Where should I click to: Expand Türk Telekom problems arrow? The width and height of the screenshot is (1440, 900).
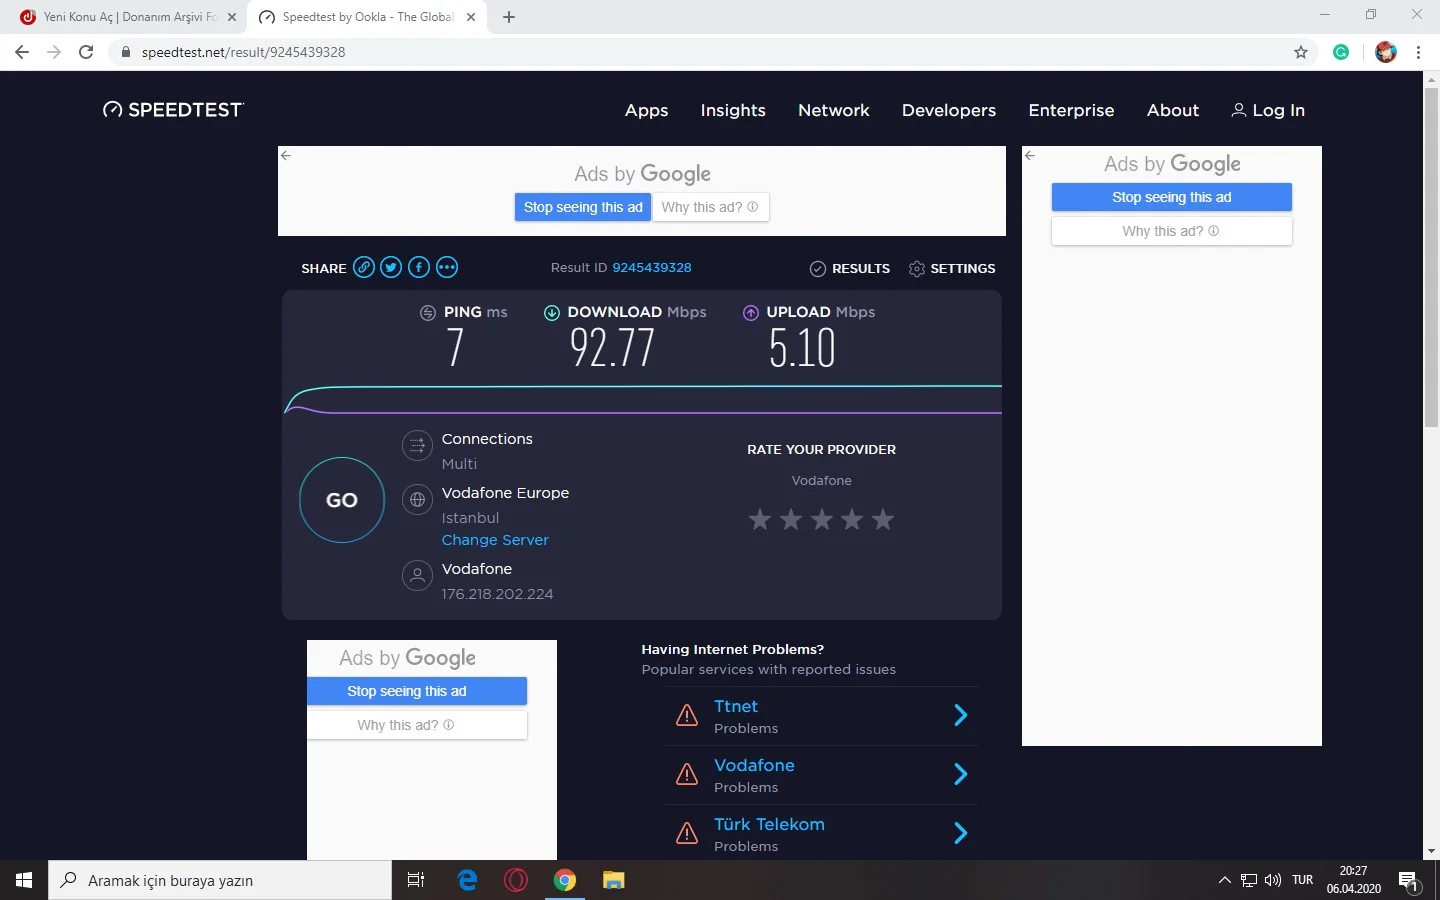[960, 833]
